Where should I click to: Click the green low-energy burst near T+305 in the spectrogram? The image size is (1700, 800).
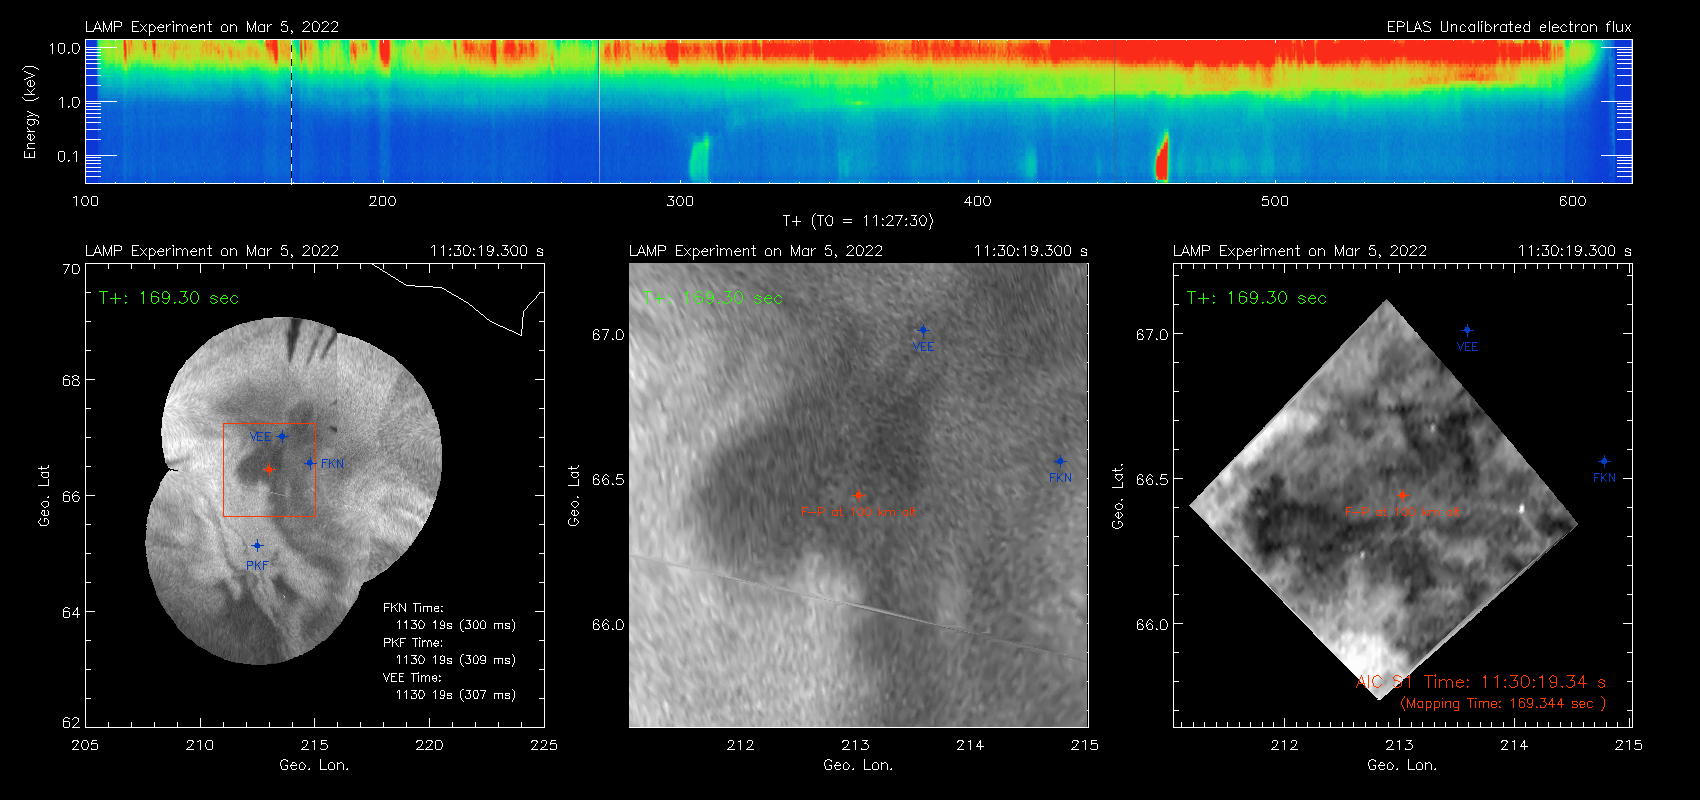pyautogui.click(x=699, y=158)
